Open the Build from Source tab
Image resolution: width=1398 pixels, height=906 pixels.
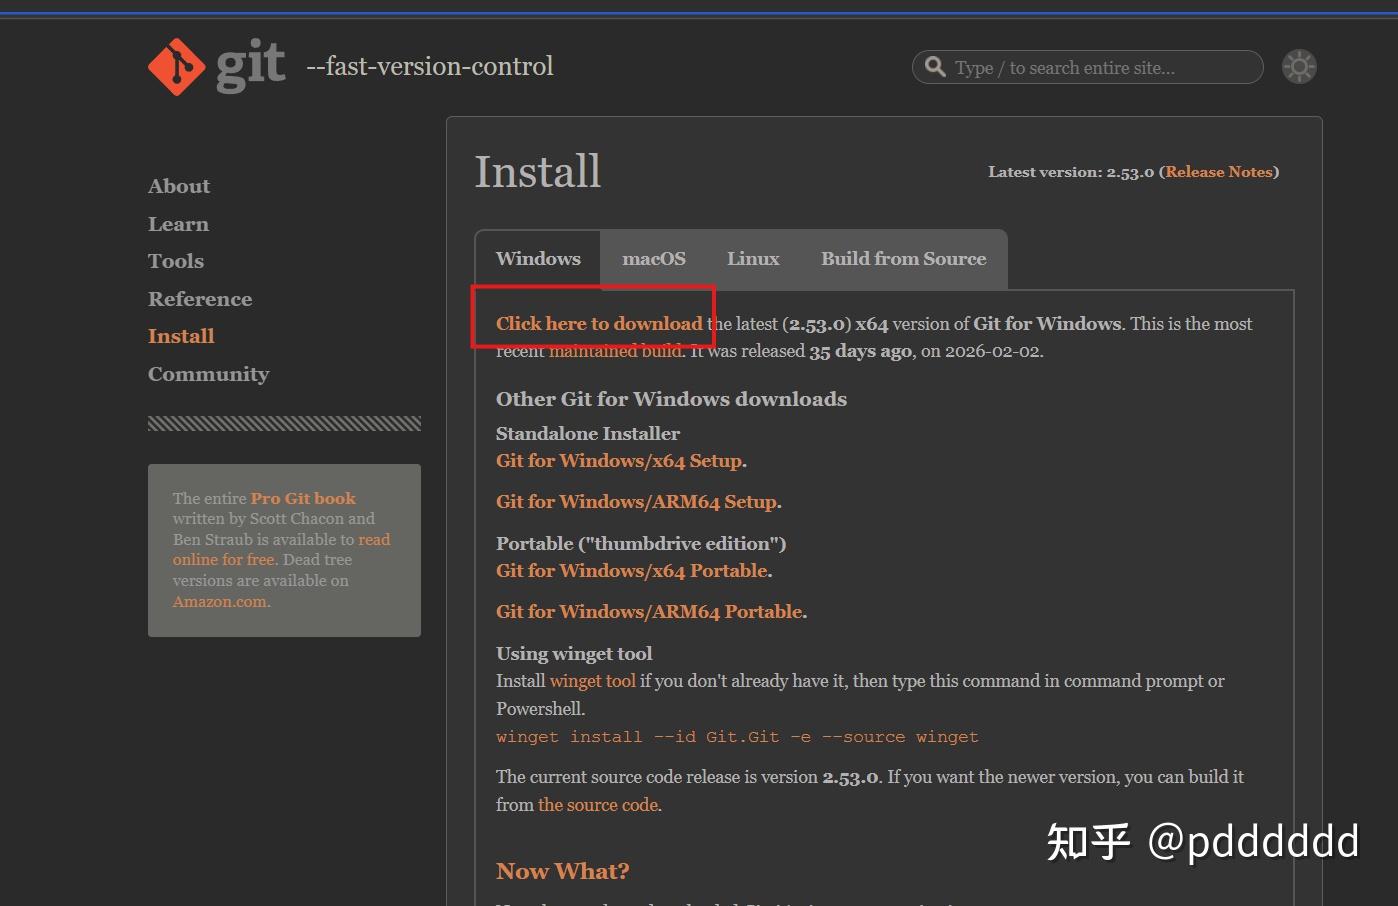click(904, 259)
